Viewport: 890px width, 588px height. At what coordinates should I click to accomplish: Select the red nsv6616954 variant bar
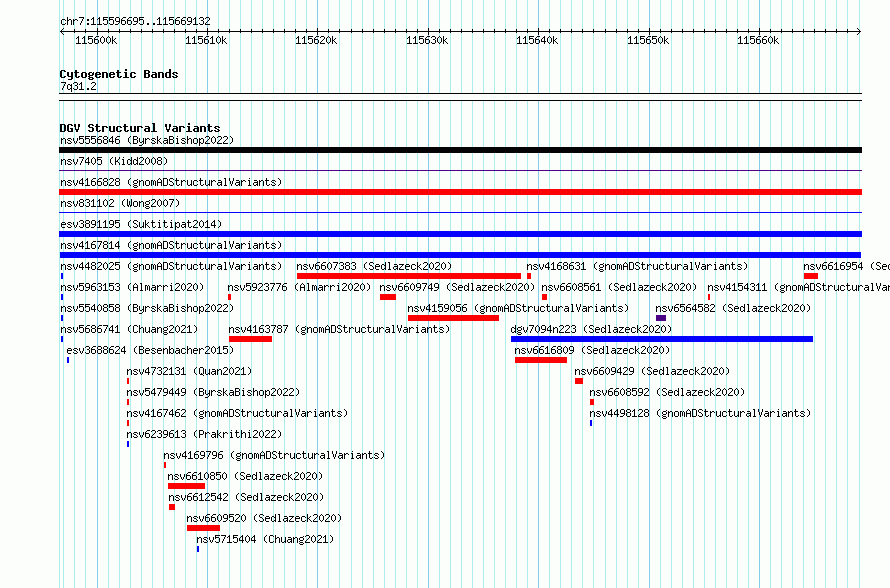click(811, 276)
